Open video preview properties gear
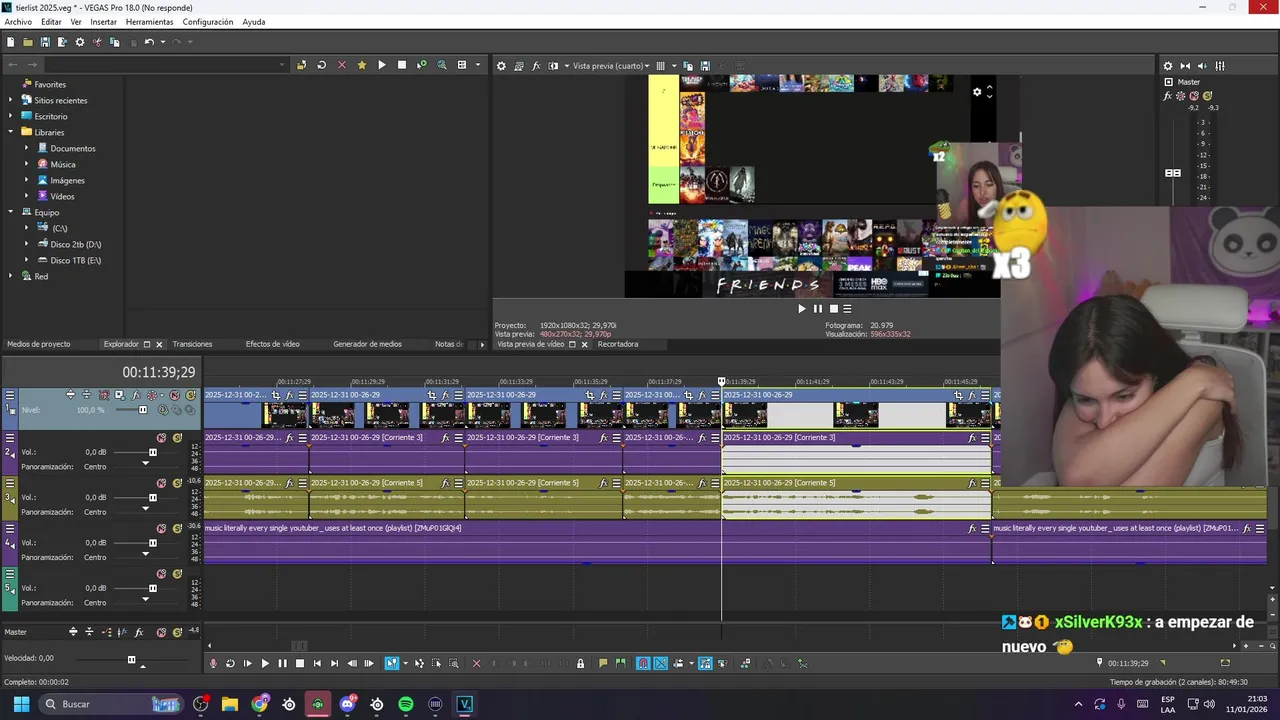This screenshot has width=1280, height=720. [x=502, y=66]
